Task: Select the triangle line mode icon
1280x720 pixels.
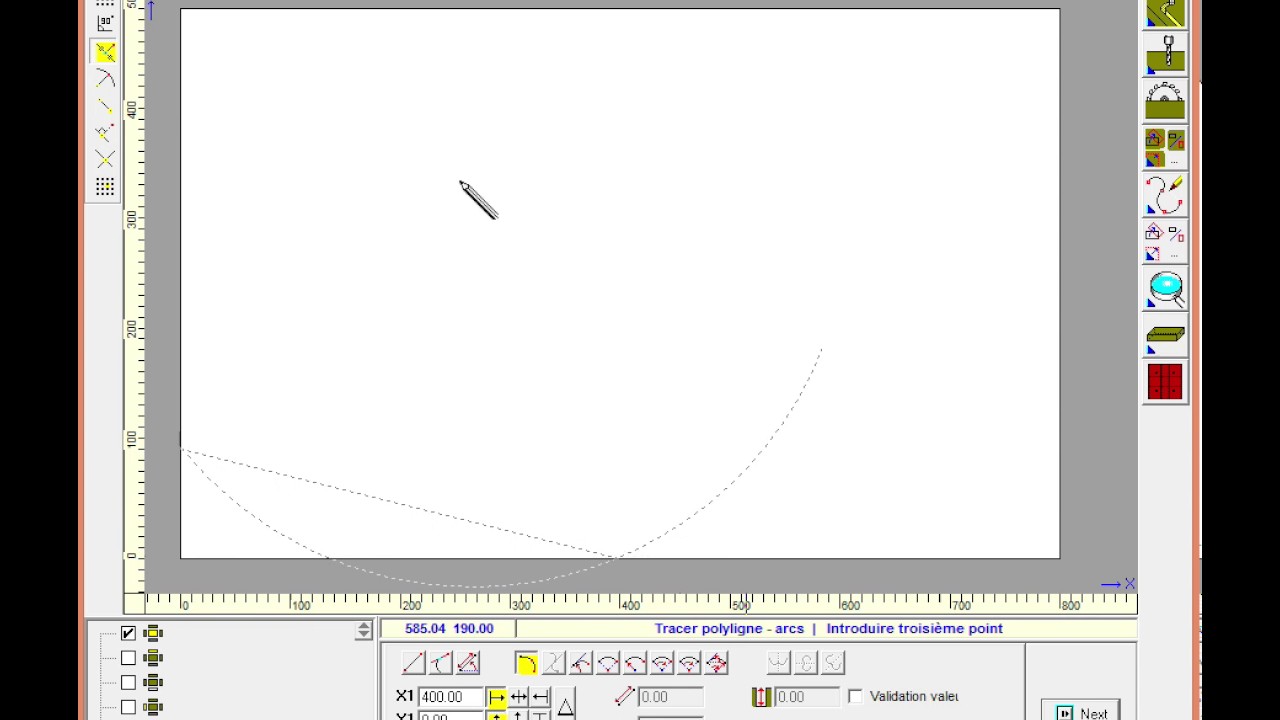Action: pos(467,663)
